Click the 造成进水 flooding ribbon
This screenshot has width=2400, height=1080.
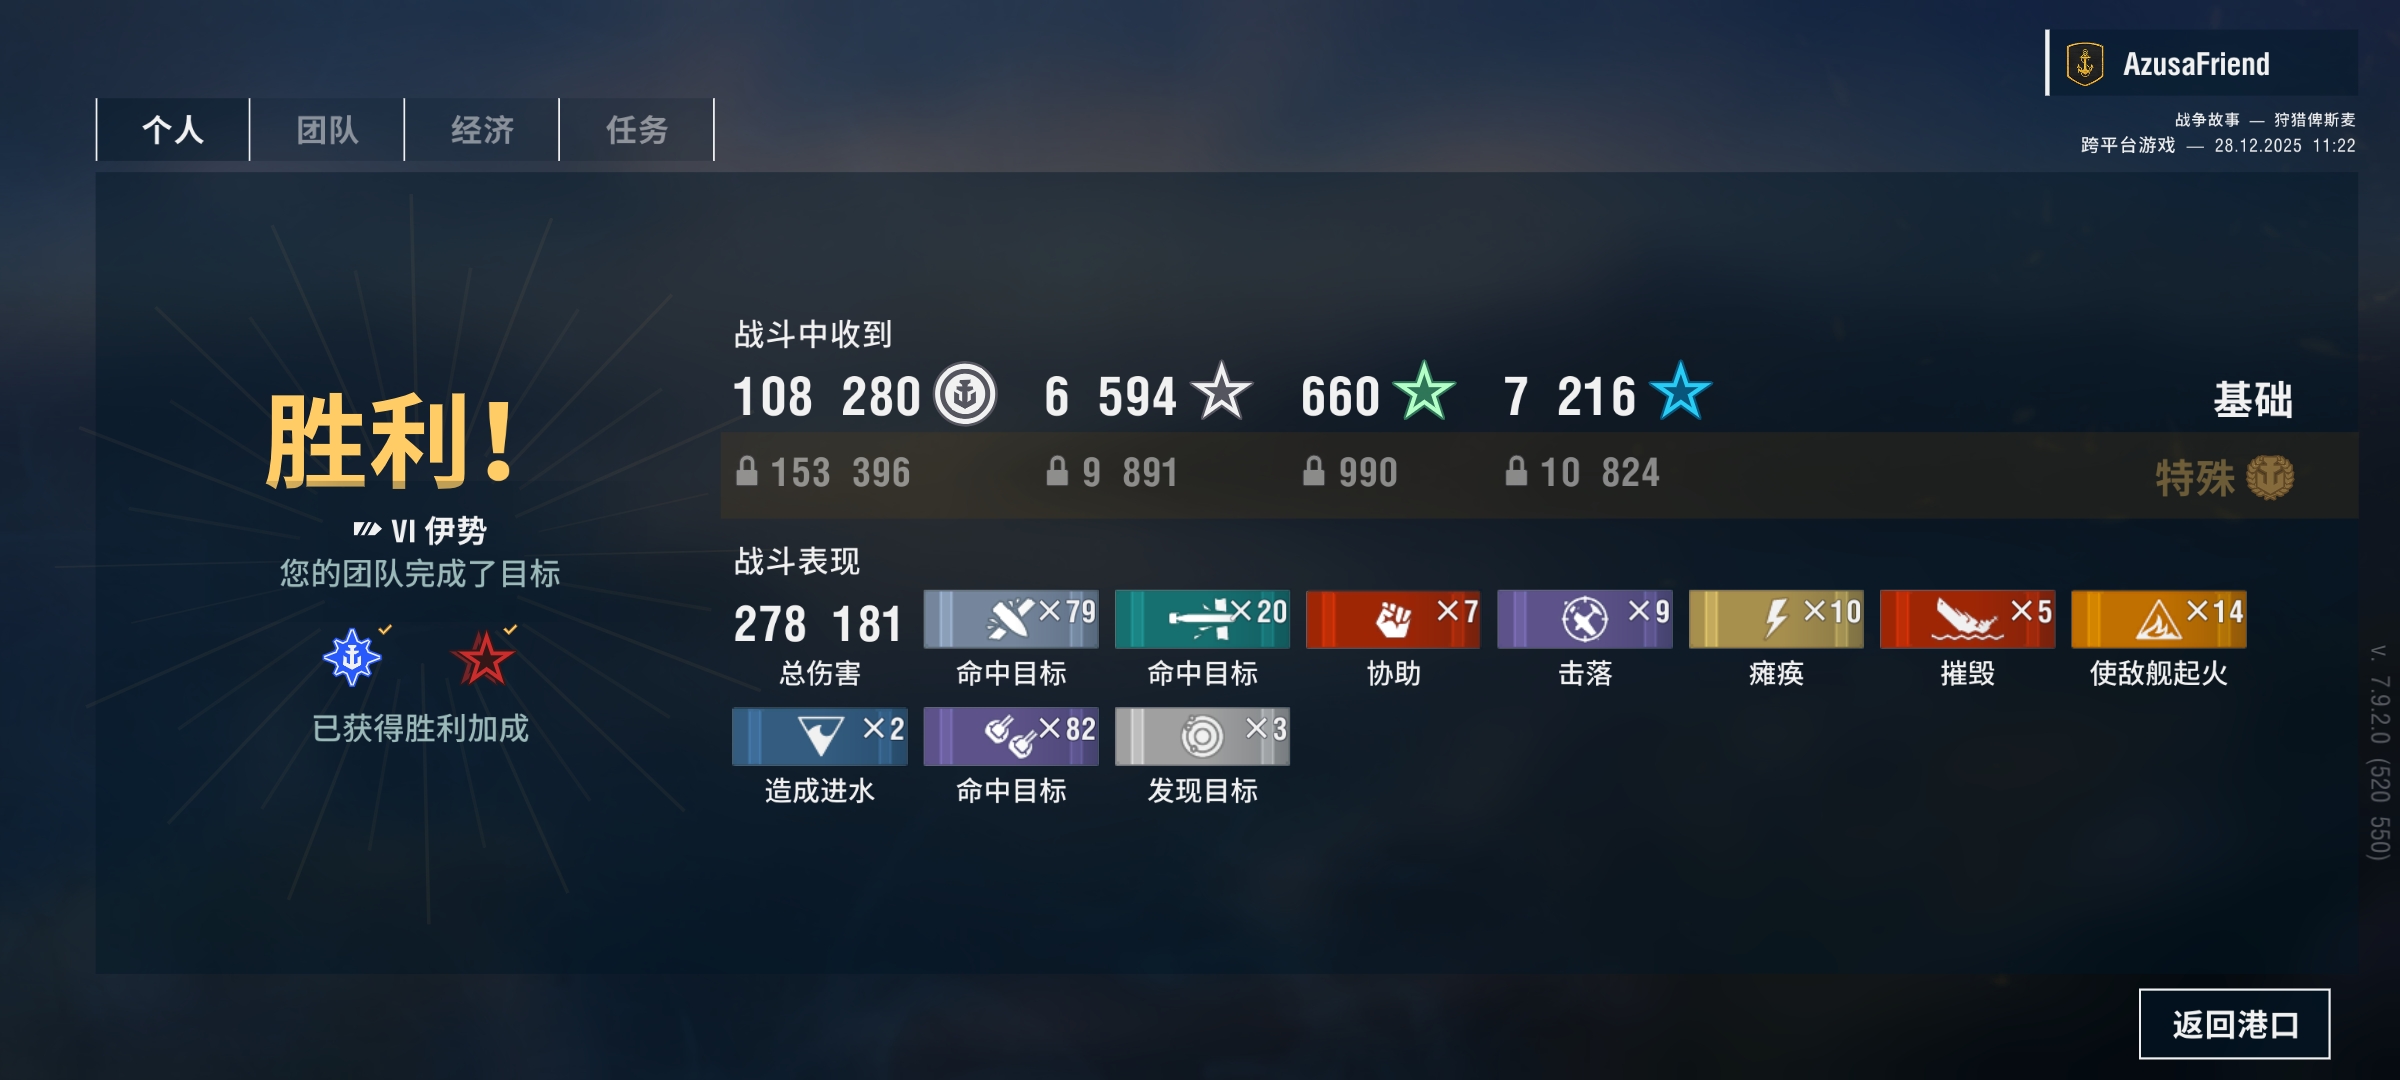820,737
